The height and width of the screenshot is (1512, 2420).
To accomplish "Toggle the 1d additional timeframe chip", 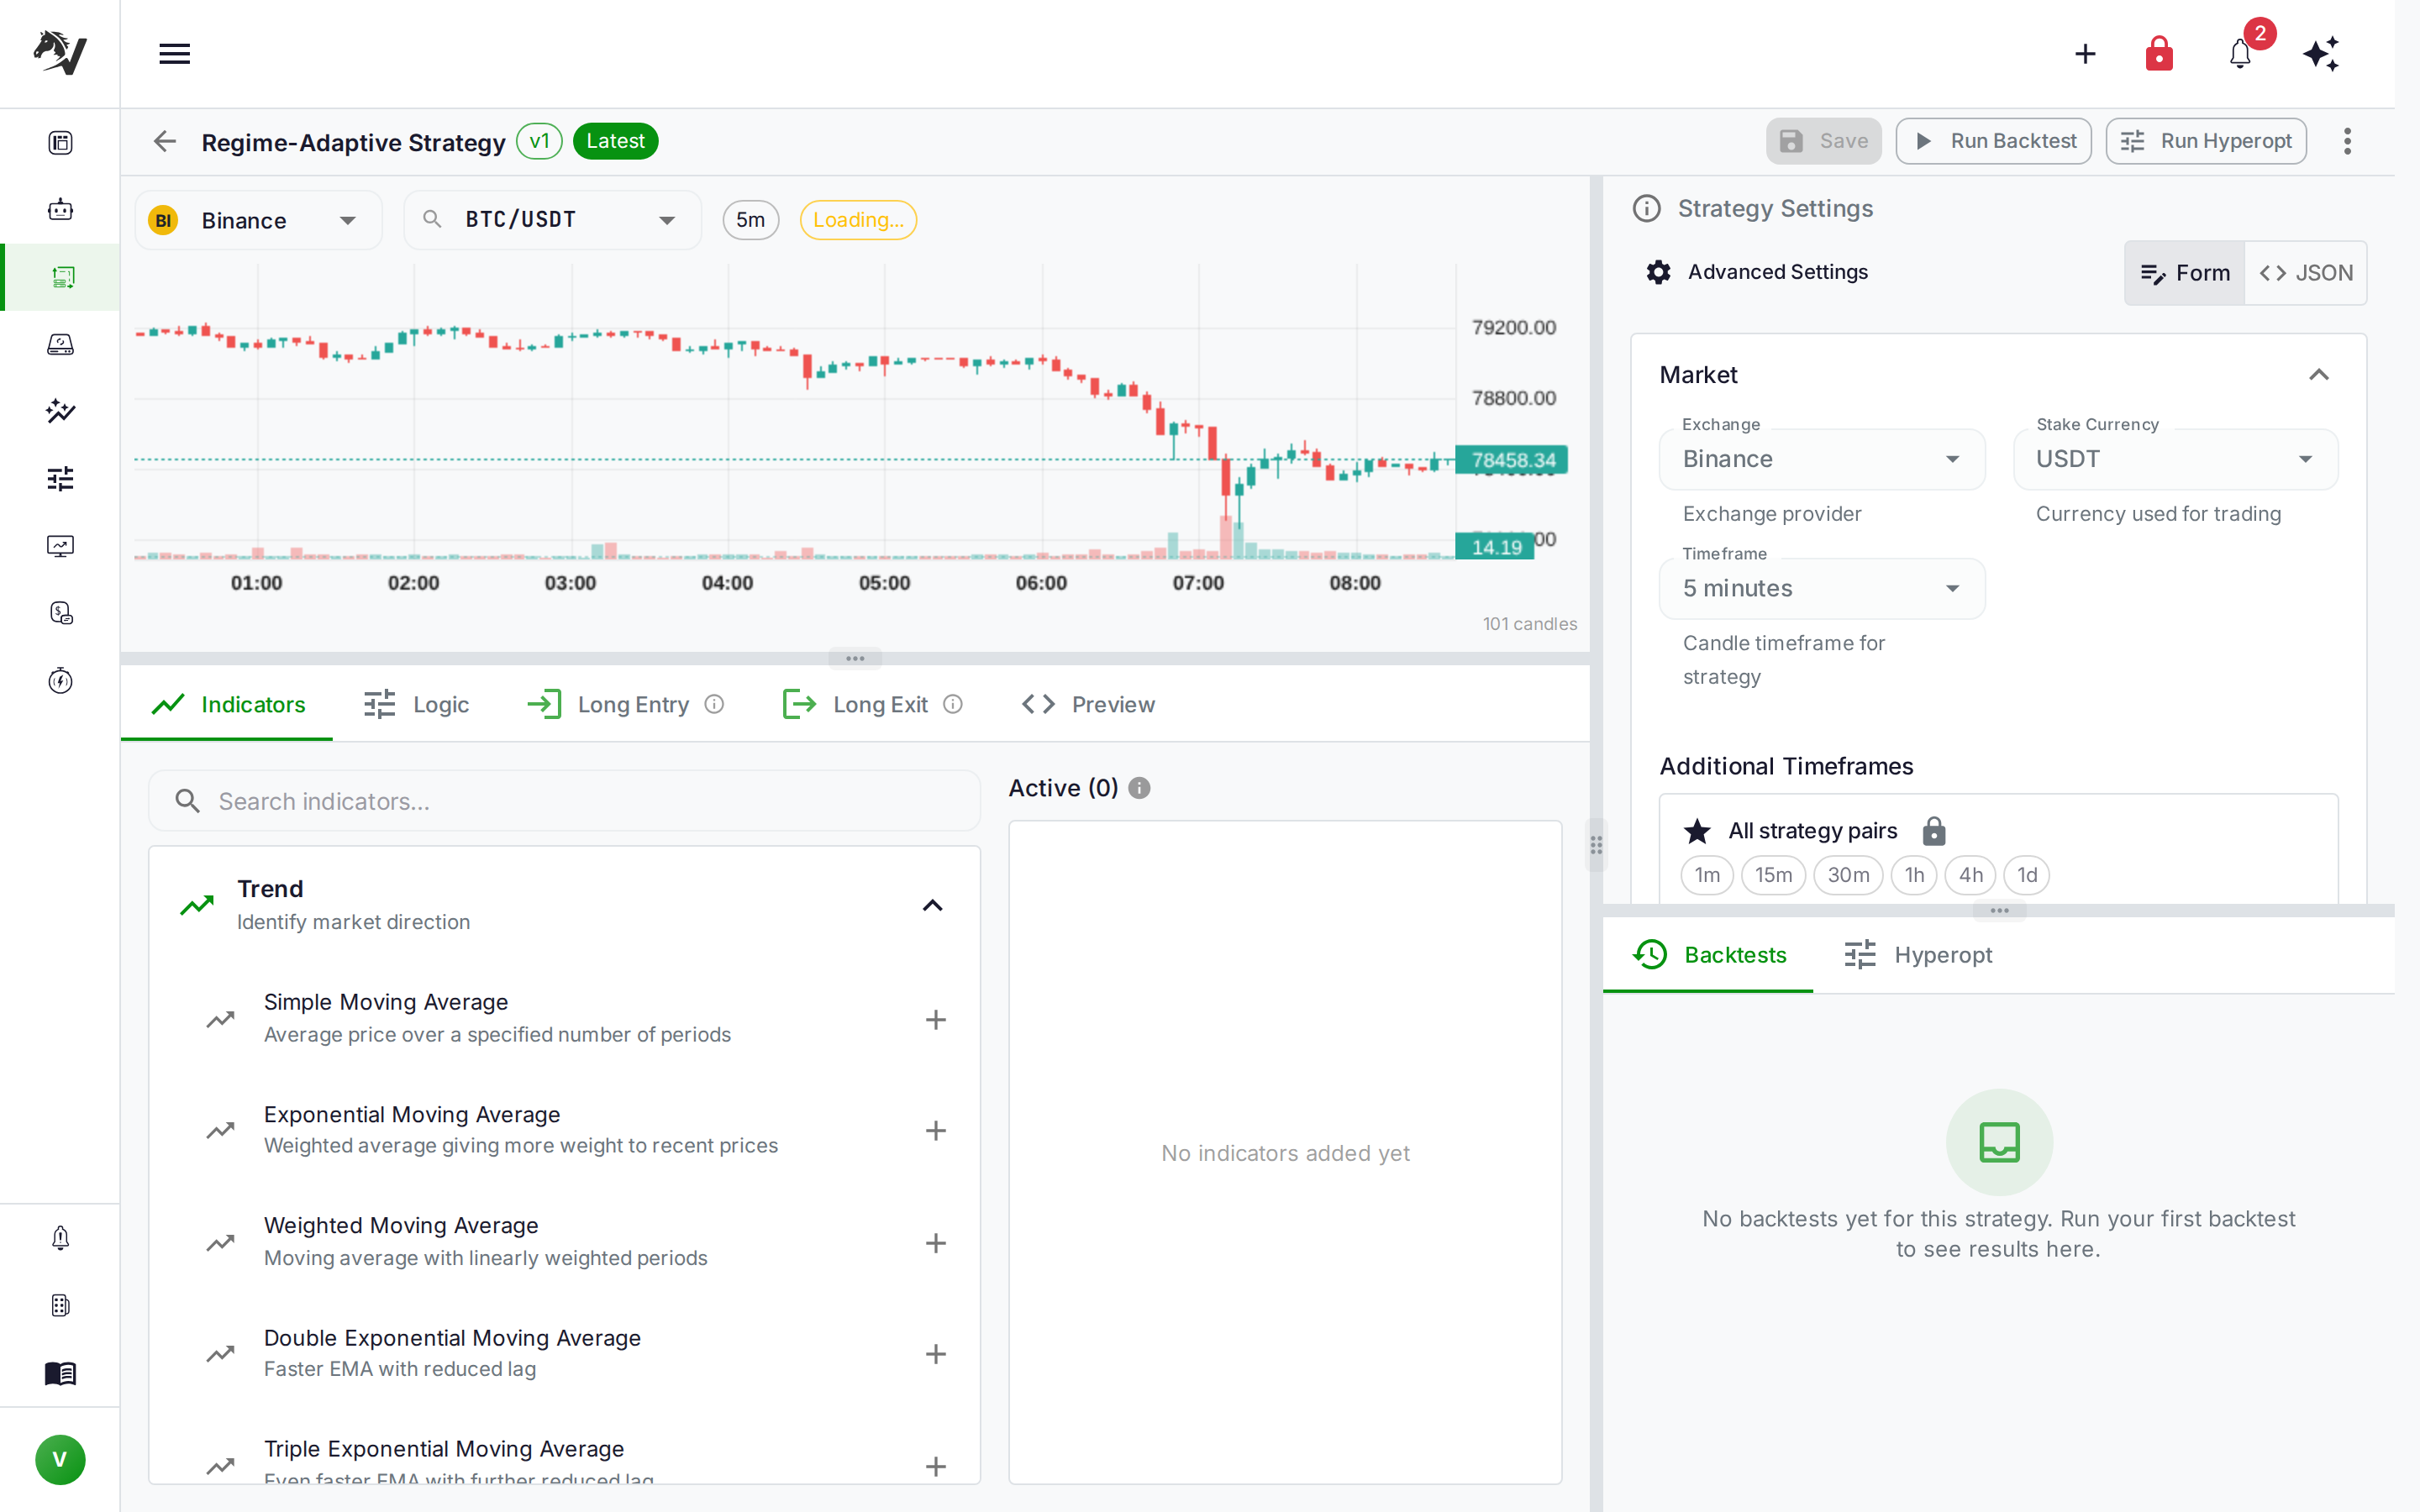I will (2027, 875).
